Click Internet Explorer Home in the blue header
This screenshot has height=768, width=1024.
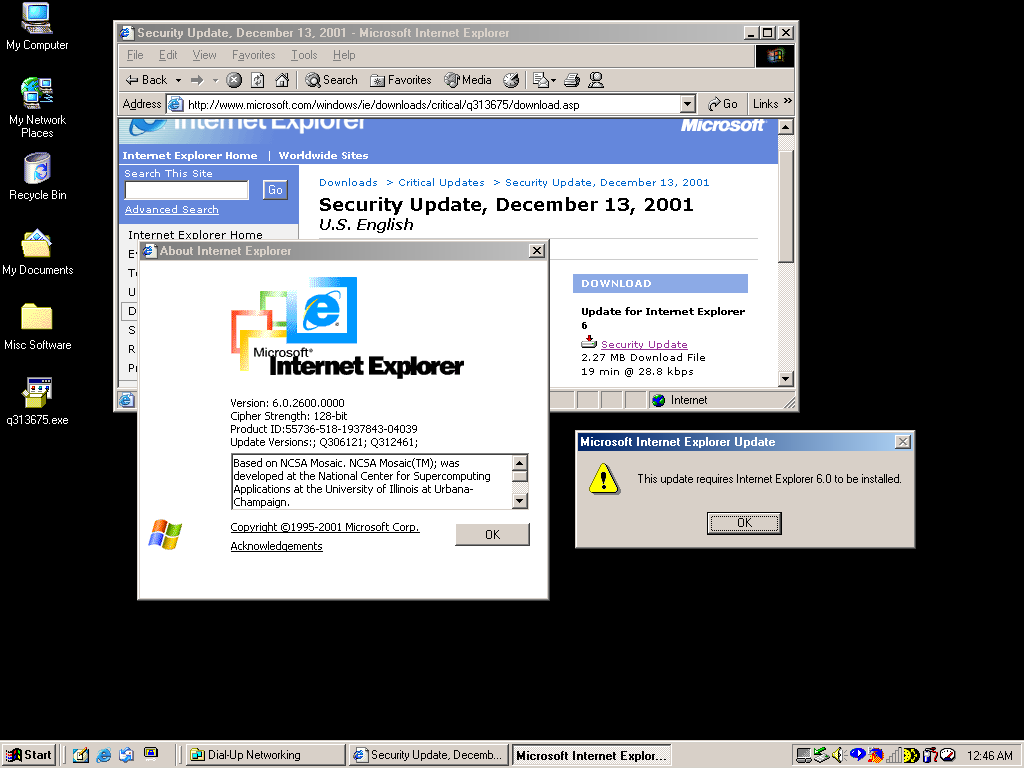click(189, 155)
